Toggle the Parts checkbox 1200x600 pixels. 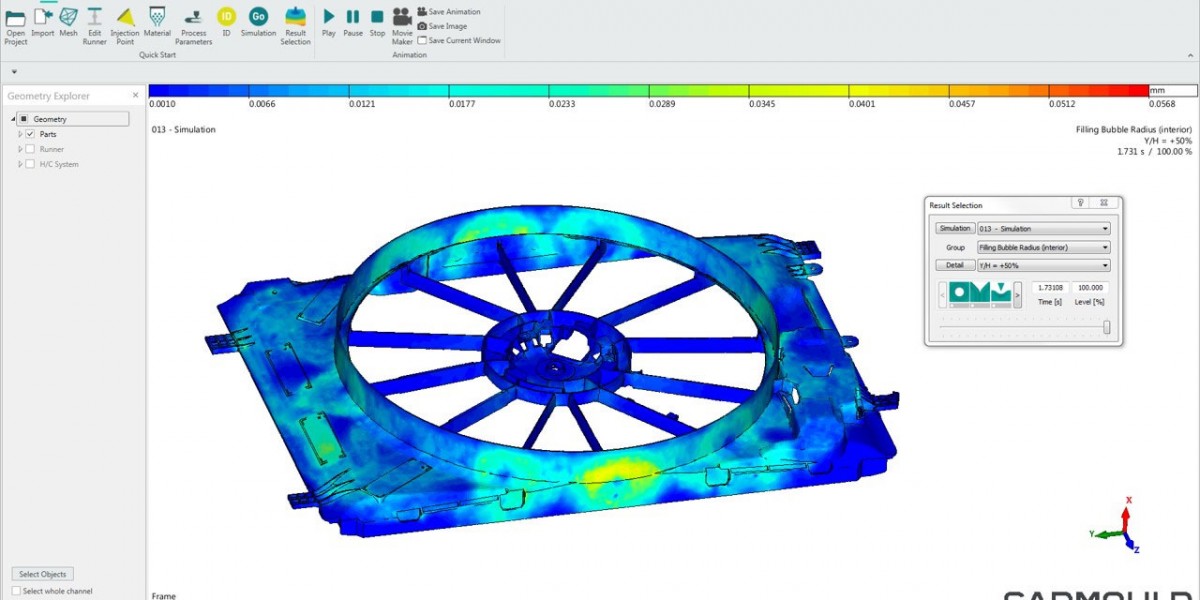(x=30, y=134)
